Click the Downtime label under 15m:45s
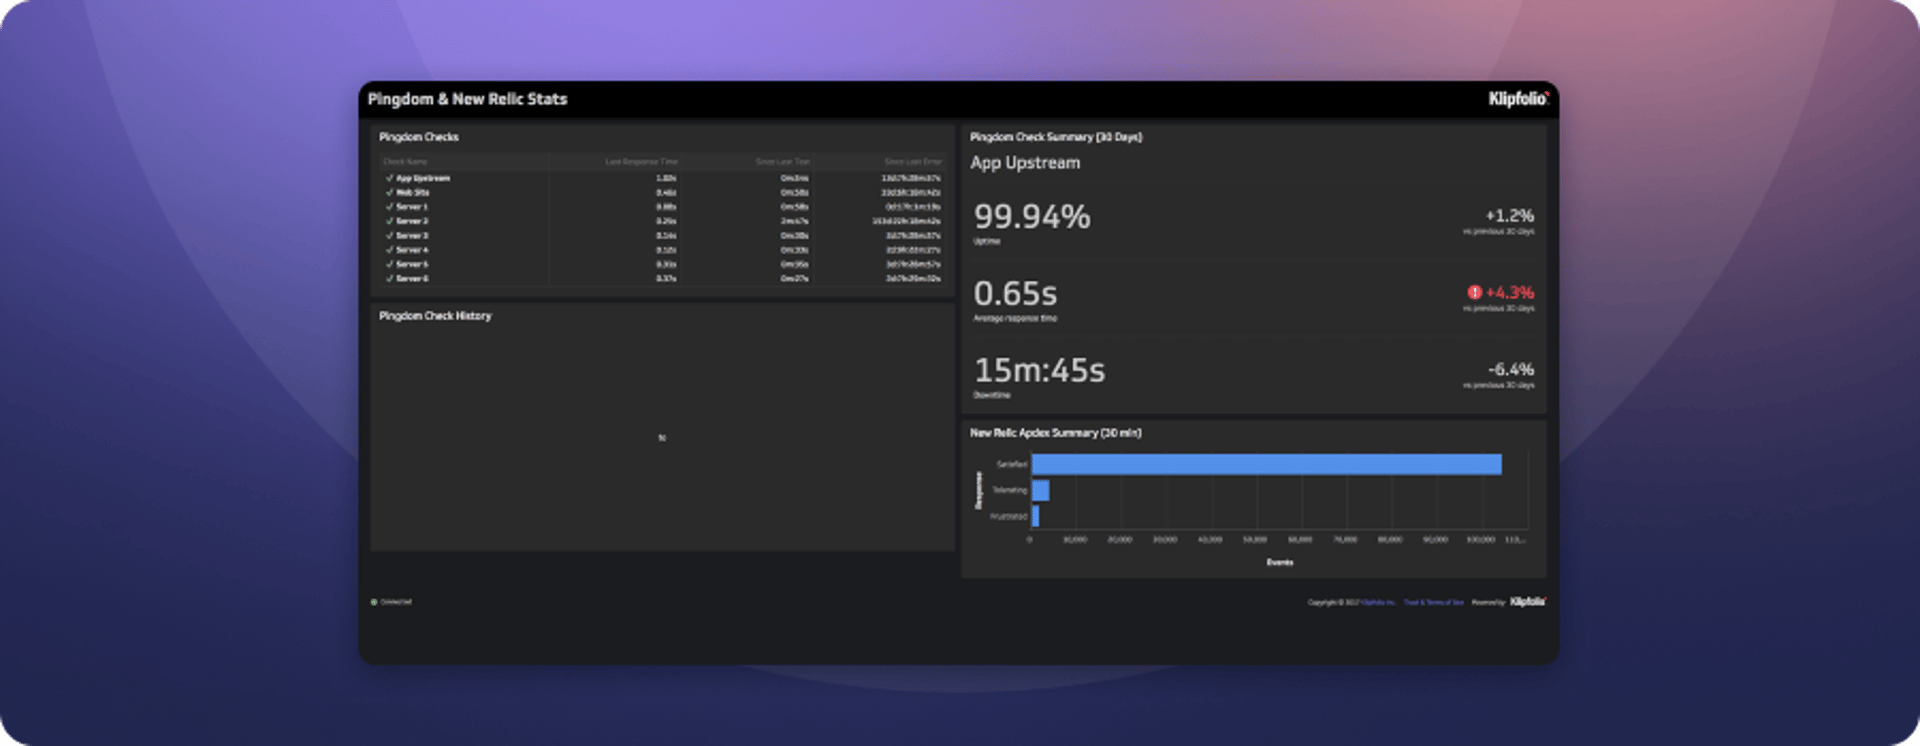Screen dimensions: 1920x746 992,395
